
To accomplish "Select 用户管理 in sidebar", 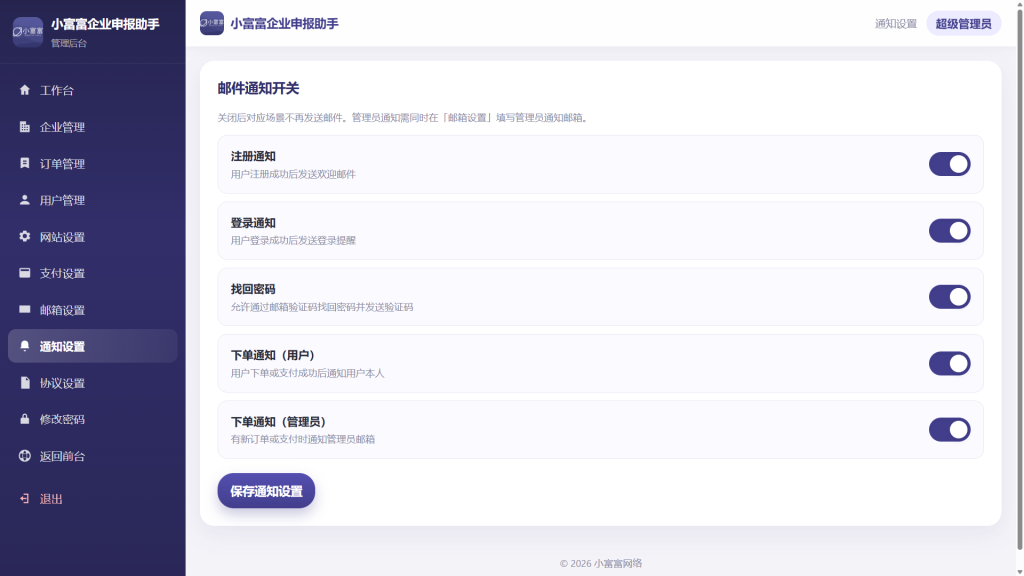I will [x=93, y=200].
